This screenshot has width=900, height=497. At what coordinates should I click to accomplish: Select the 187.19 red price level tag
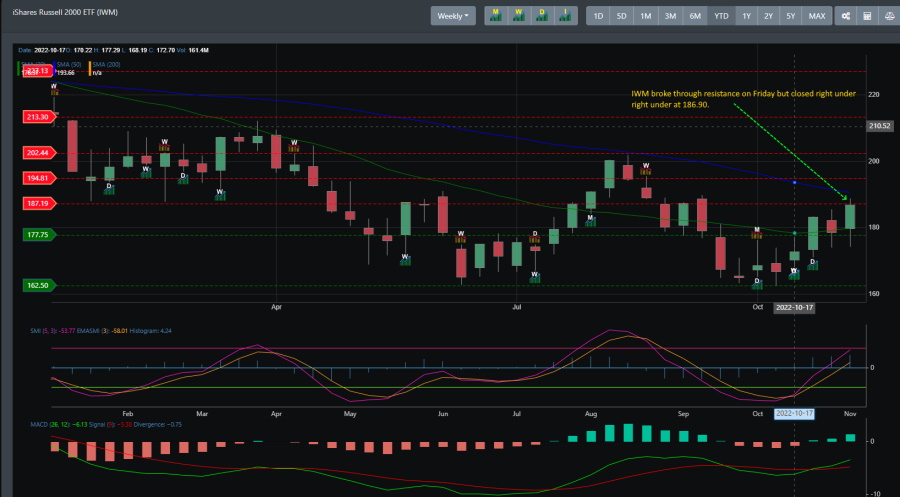[39, 203]
